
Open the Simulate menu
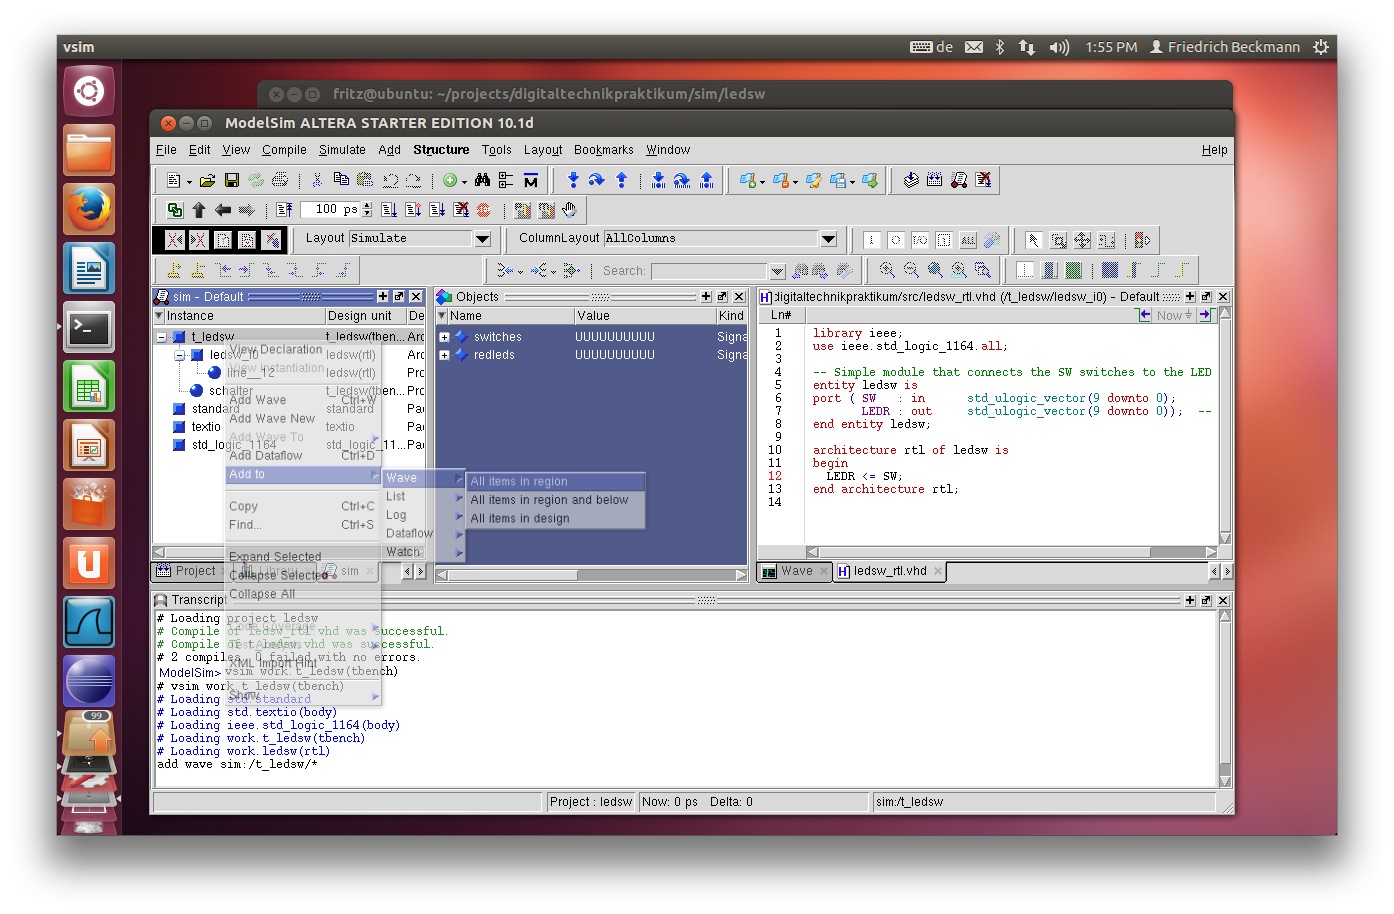tap(342, 150)
